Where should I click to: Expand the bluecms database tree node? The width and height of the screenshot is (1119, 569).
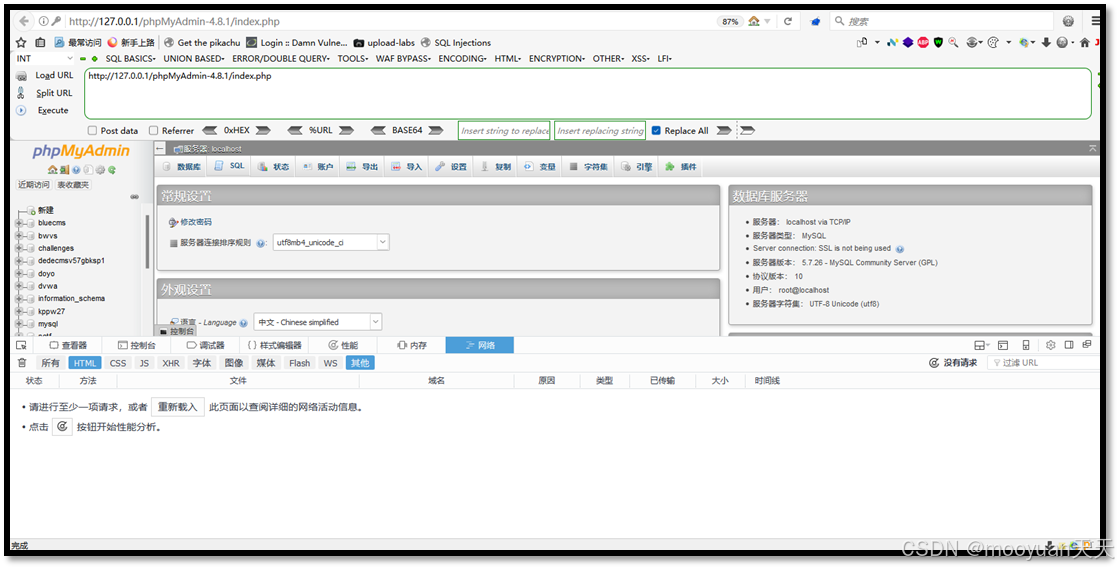point(19,223)
